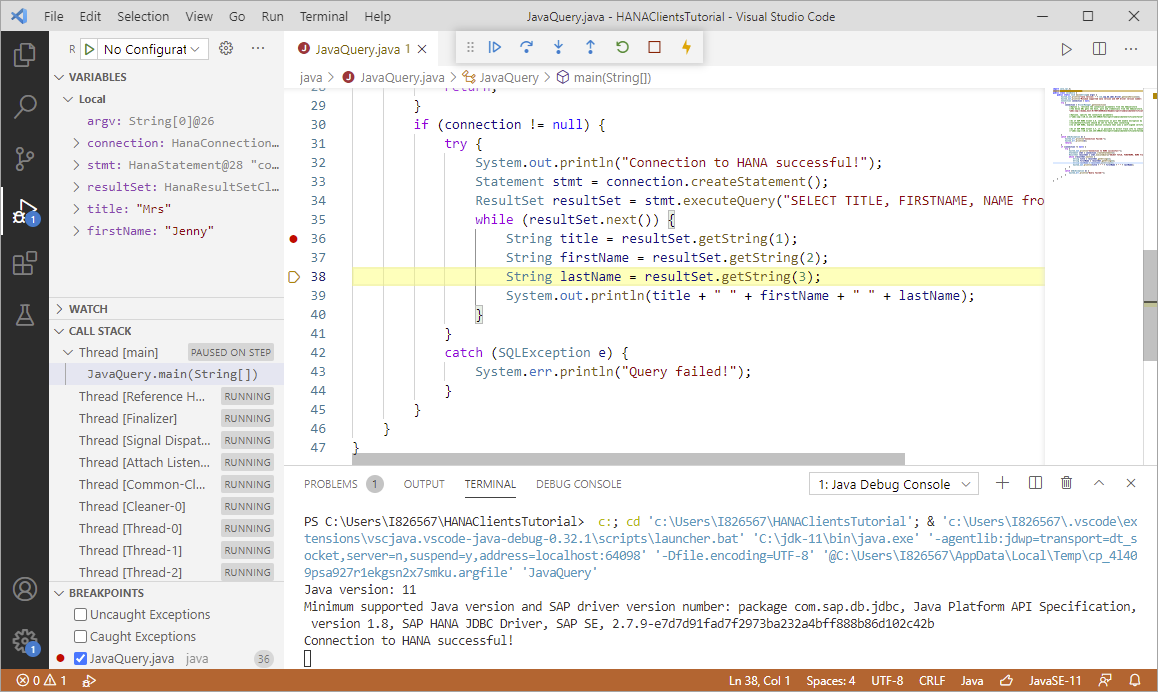This screenshot has height=692, width=1158.
Task: Create a new terminal with plus icon
Action: [1002, 483]
